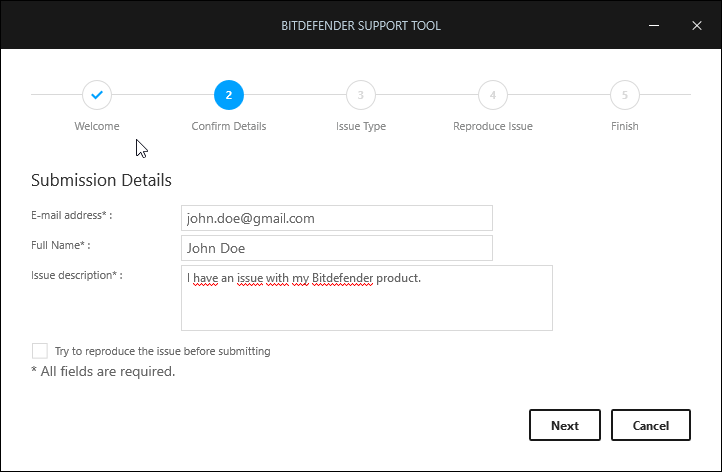The image size is (722, 472).
Task: Click the 'Finish' step label
Action: point(624,126)
